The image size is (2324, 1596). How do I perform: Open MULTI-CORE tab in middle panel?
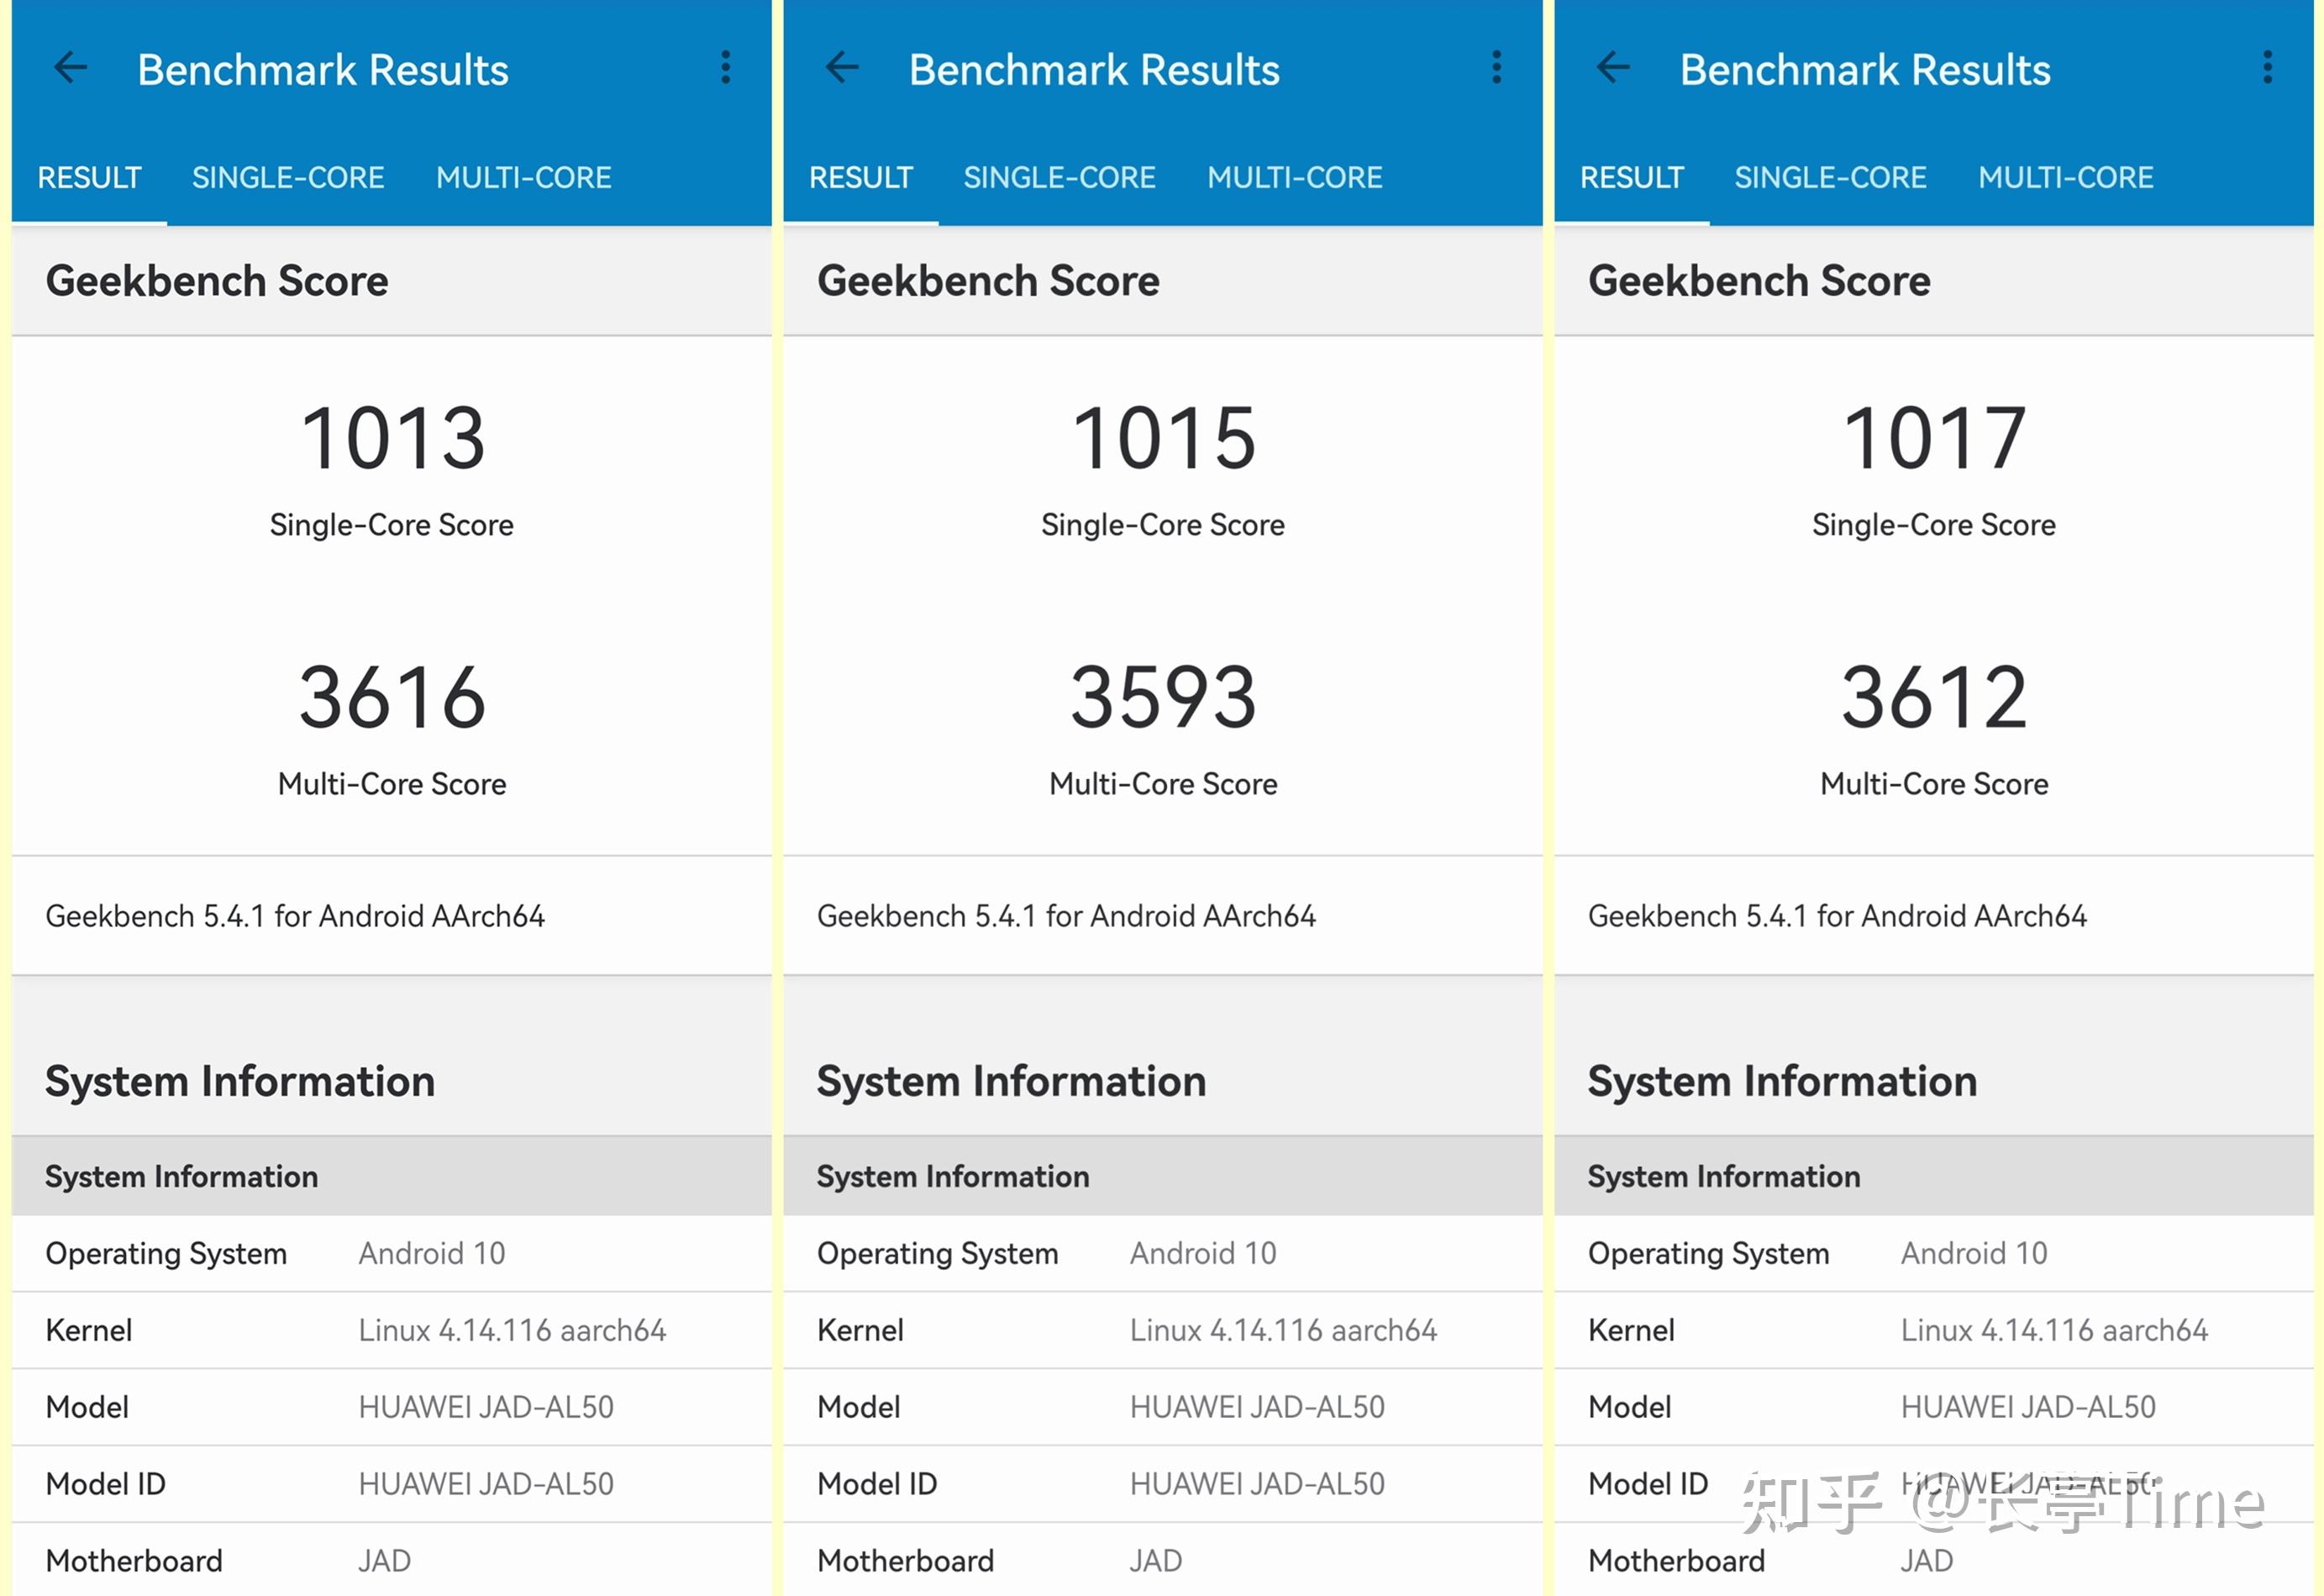coord(1294,178)
